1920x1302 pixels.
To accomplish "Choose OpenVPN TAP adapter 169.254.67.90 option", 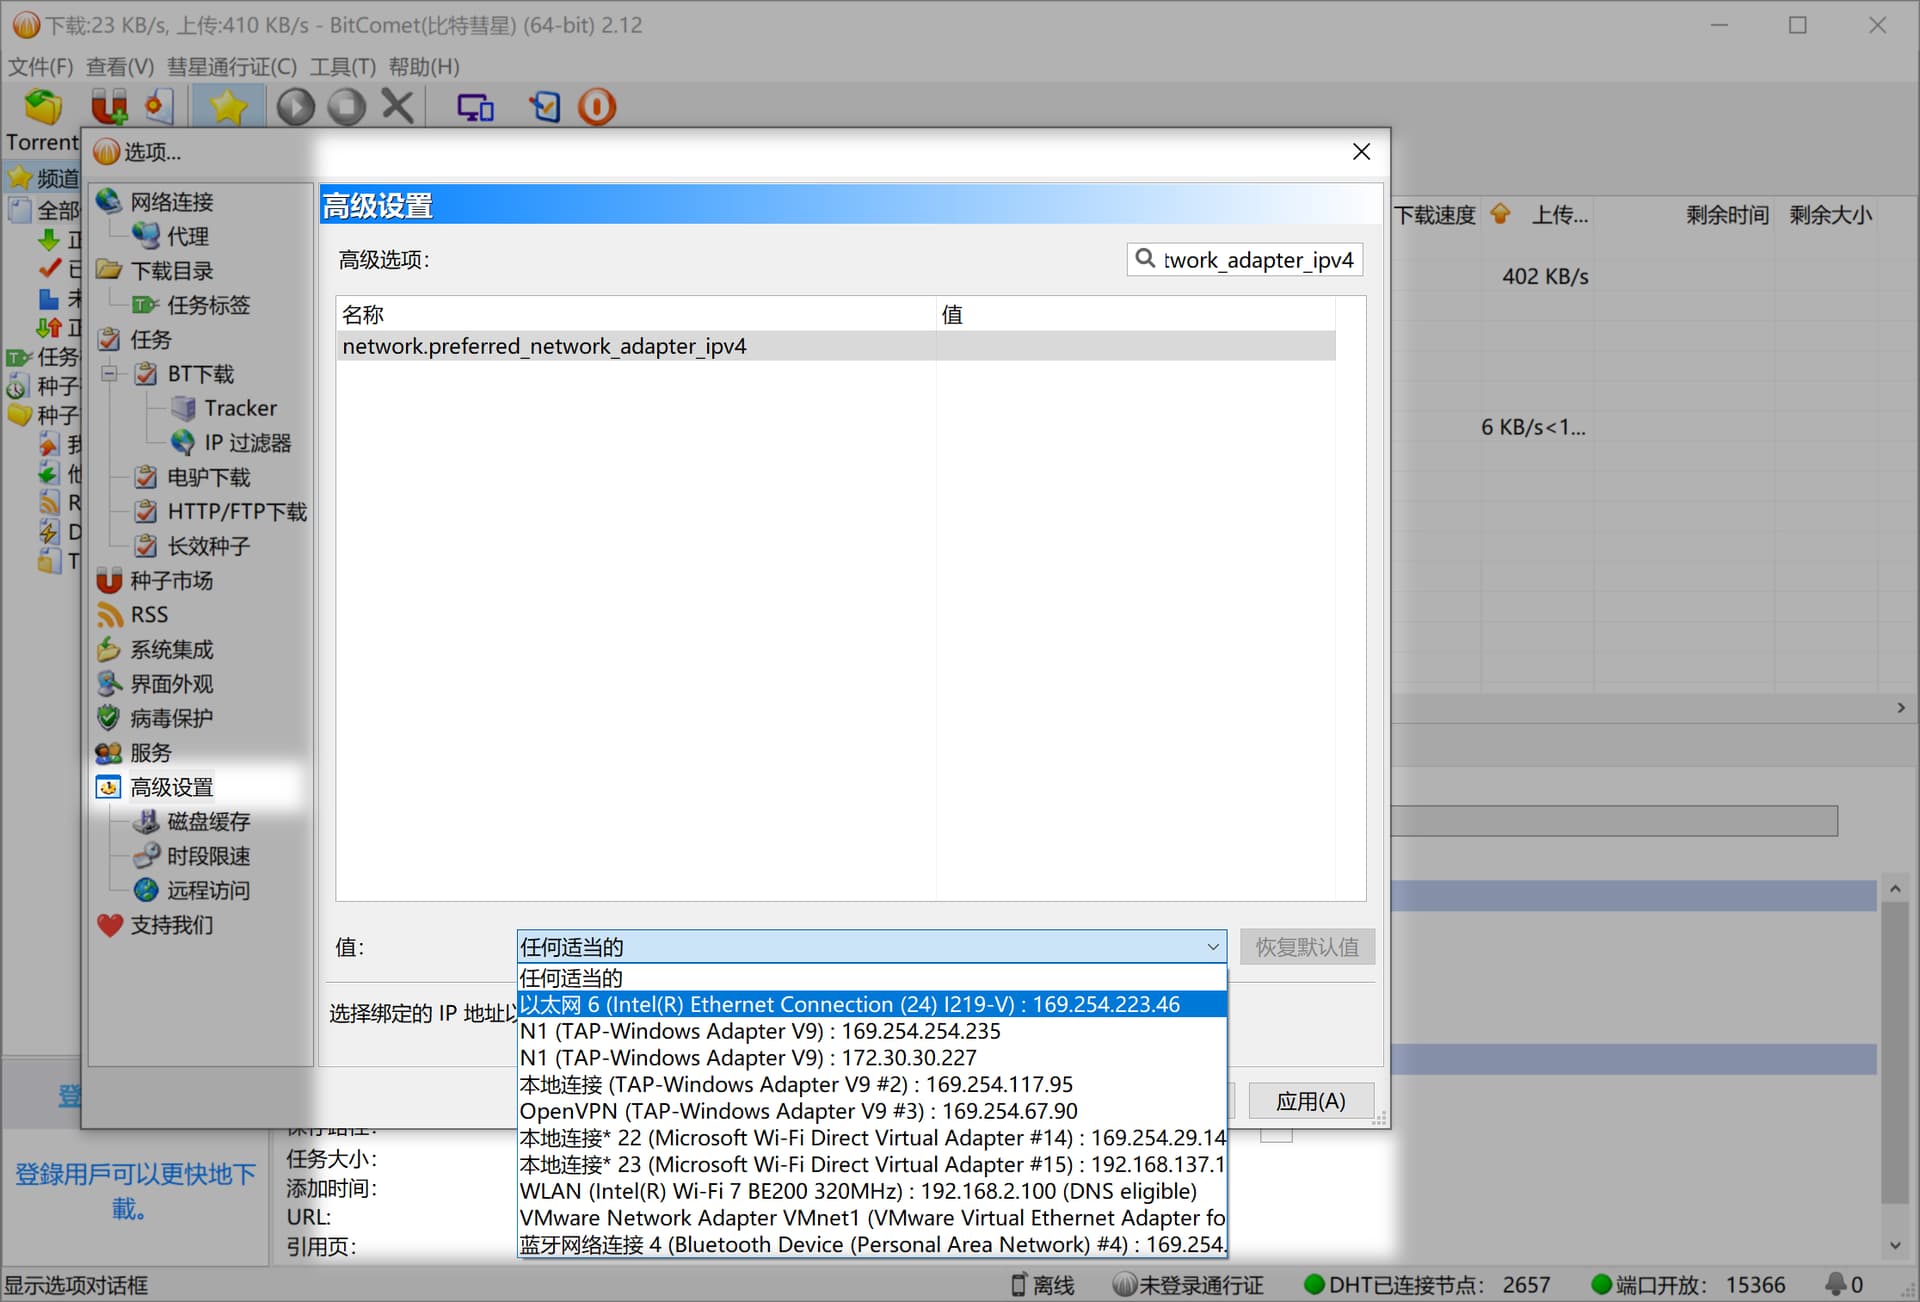I will point(871,1111).
